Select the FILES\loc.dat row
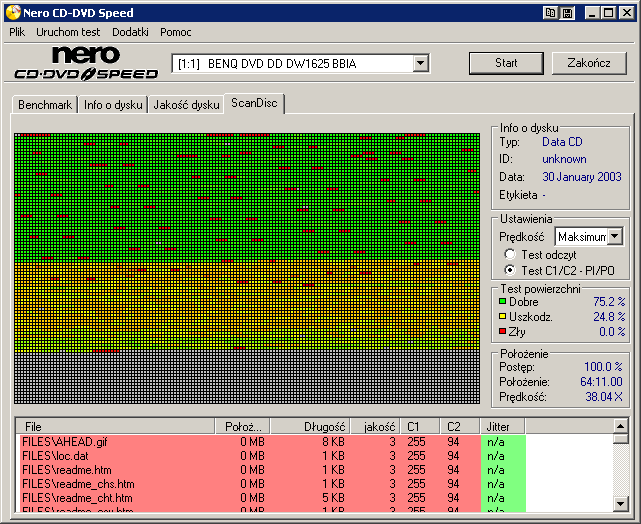 (273, 456)
